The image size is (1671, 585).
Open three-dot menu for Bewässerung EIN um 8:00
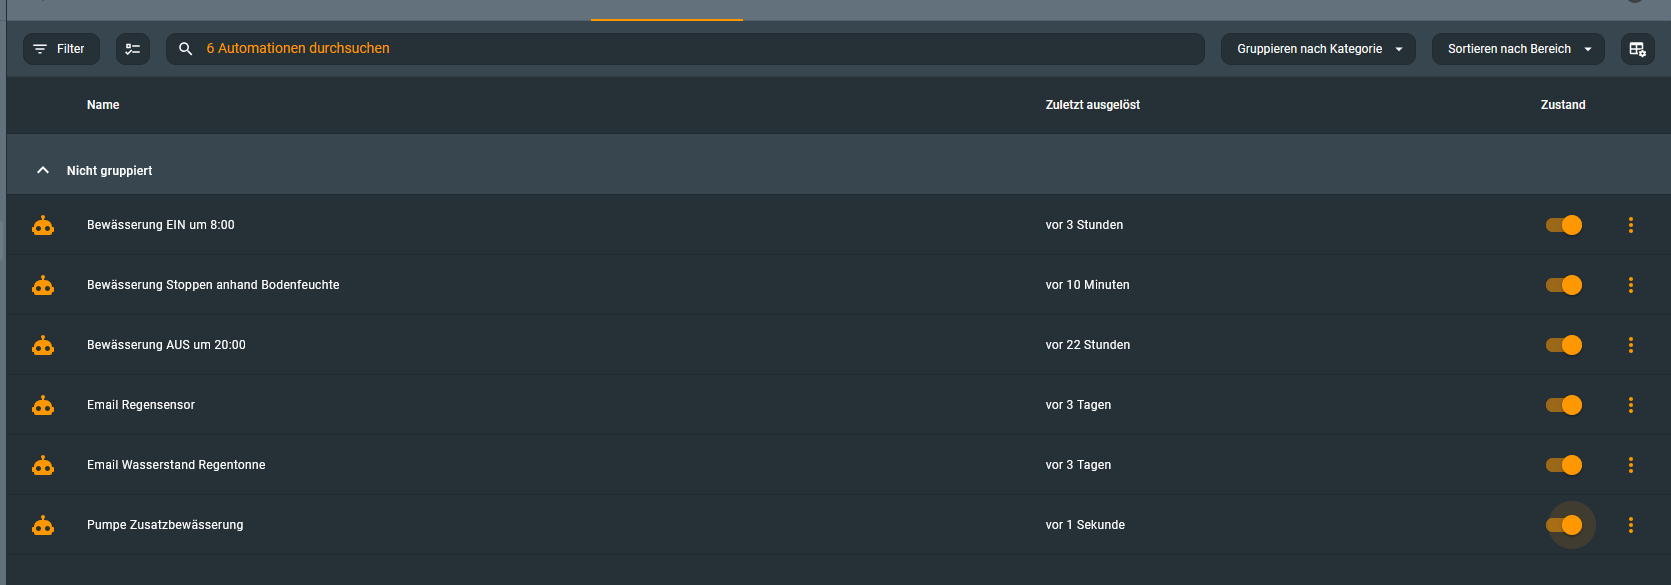coord(1630,225)
